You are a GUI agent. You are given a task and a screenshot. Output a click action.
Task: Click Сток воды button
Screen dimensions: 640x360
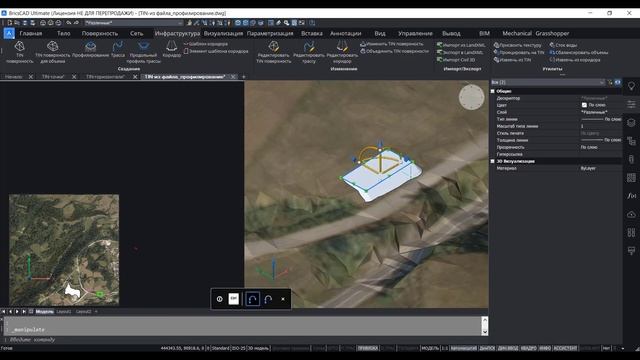point(563,45)
